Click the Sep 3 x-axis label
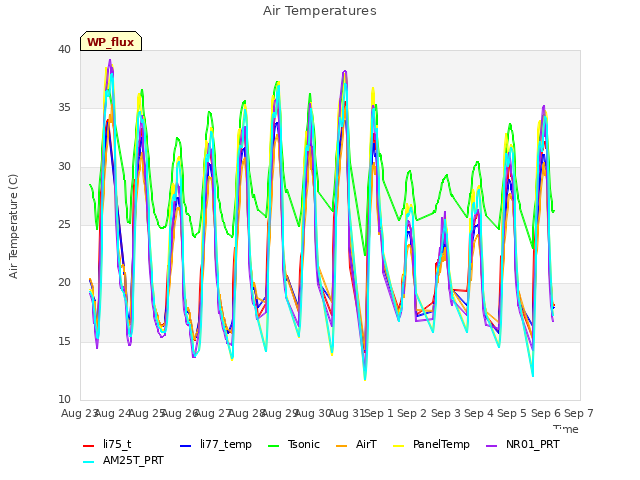Screen dimensions: 640x480 [445, 413]
